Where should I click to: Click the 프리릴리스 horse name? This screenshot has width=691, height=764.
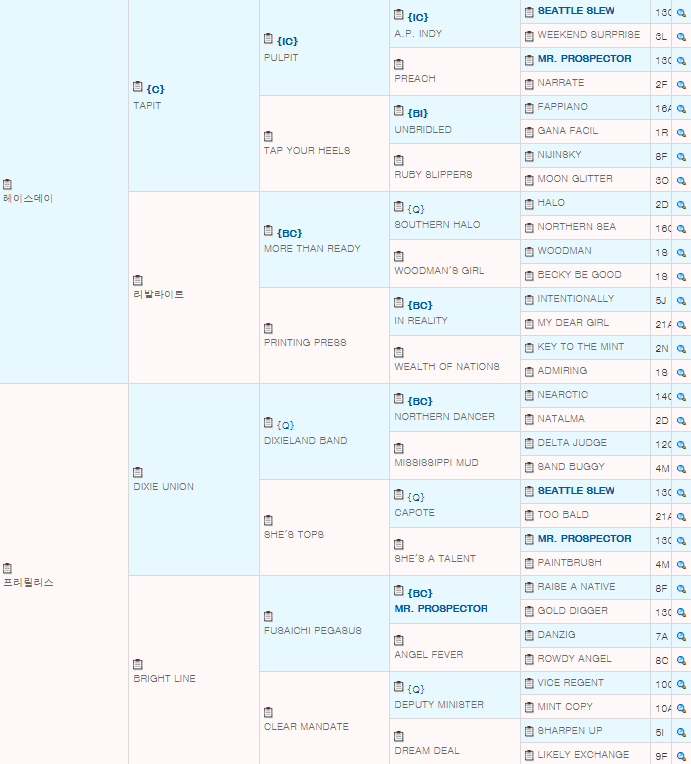tap(28, 582)
